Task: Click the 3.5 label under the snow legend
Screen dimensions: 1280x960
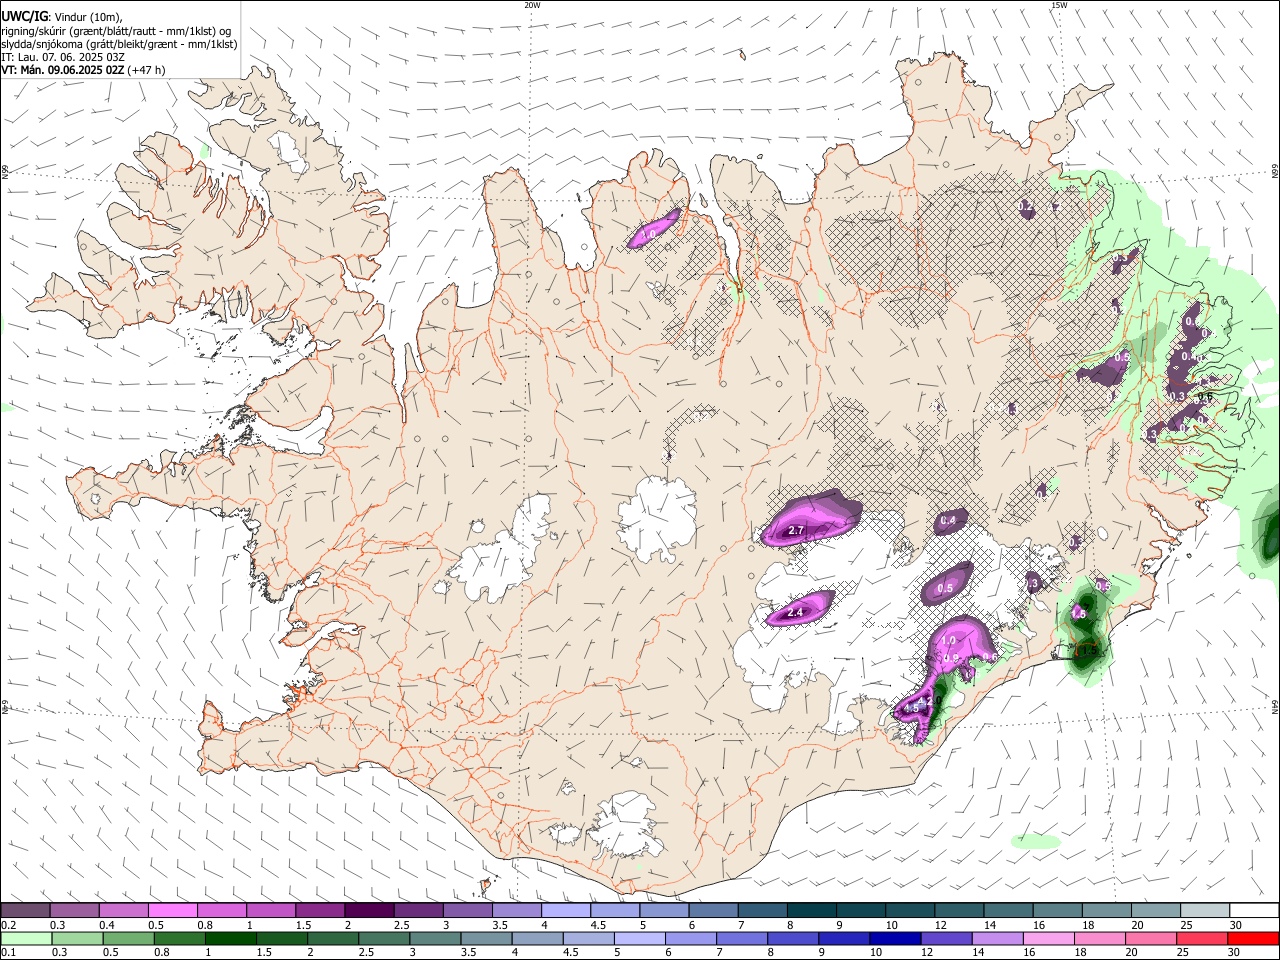Action: 499,925
